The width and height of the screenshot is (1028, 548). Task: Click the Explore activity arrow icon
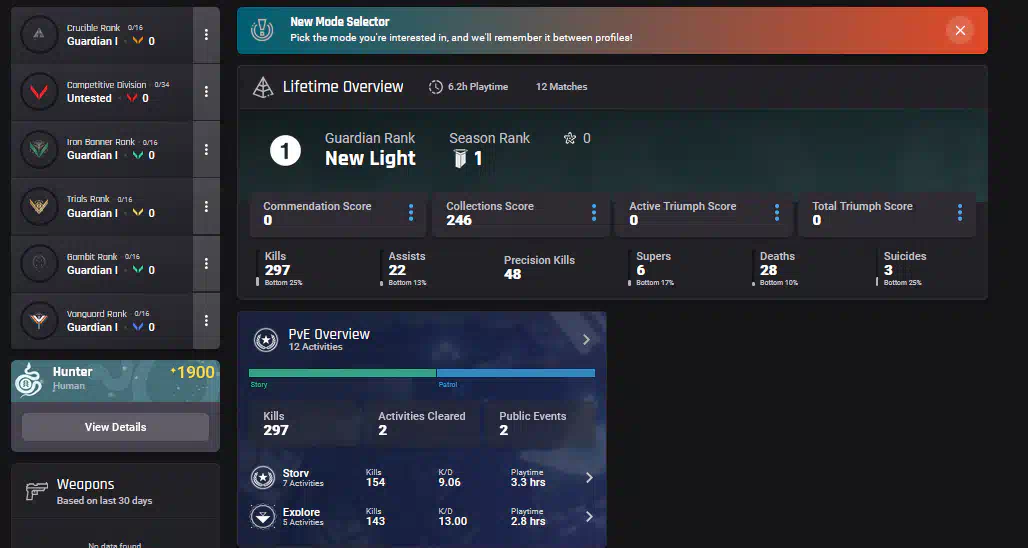263,517
